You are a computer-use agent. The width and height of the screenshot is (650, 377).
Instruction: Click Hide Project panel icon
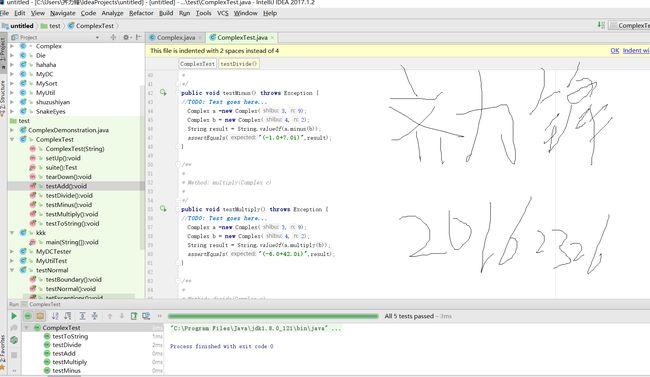[138, 37]
